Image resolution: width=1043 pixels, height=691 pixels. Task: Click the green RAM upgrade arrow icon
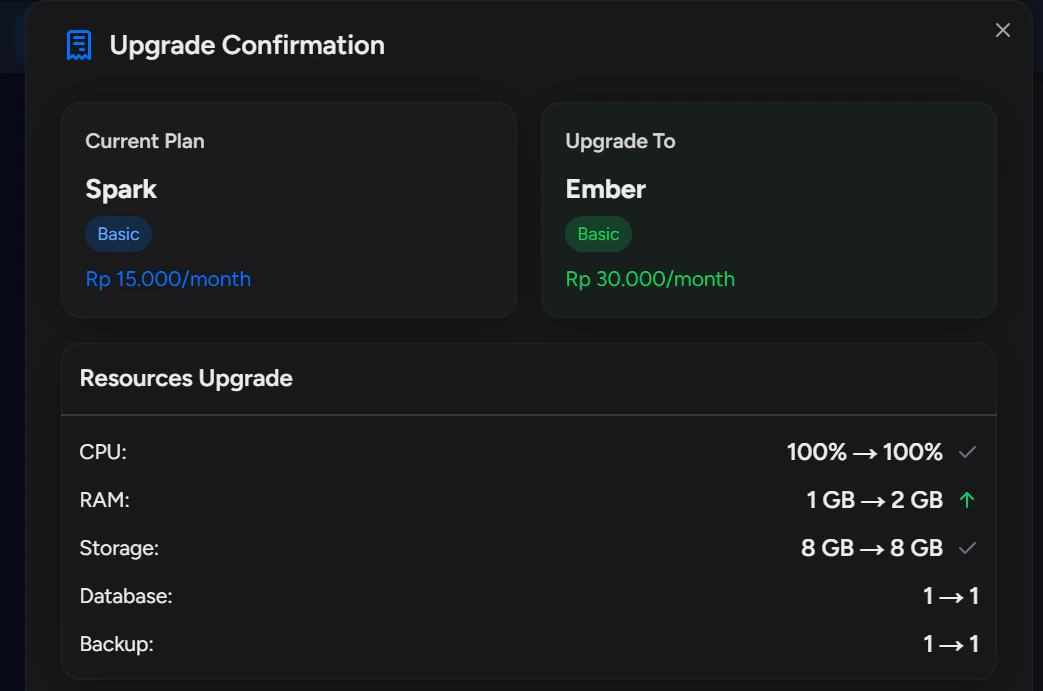point(967,499)
